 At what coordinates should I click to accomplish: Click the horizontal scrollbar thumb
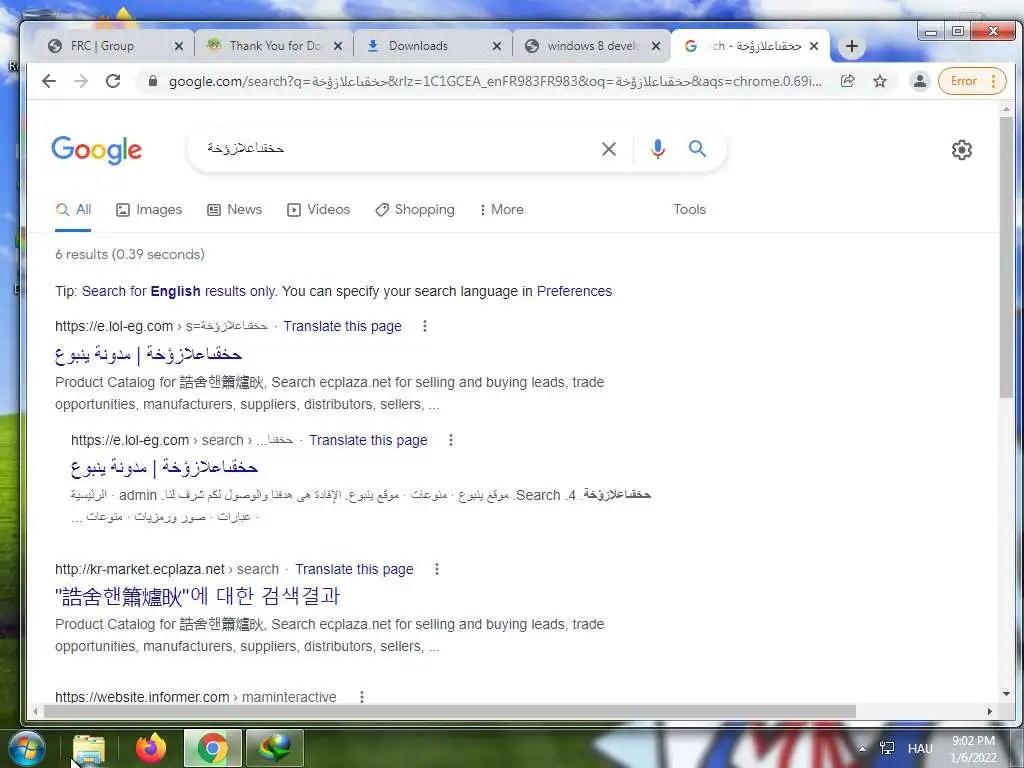449,711
